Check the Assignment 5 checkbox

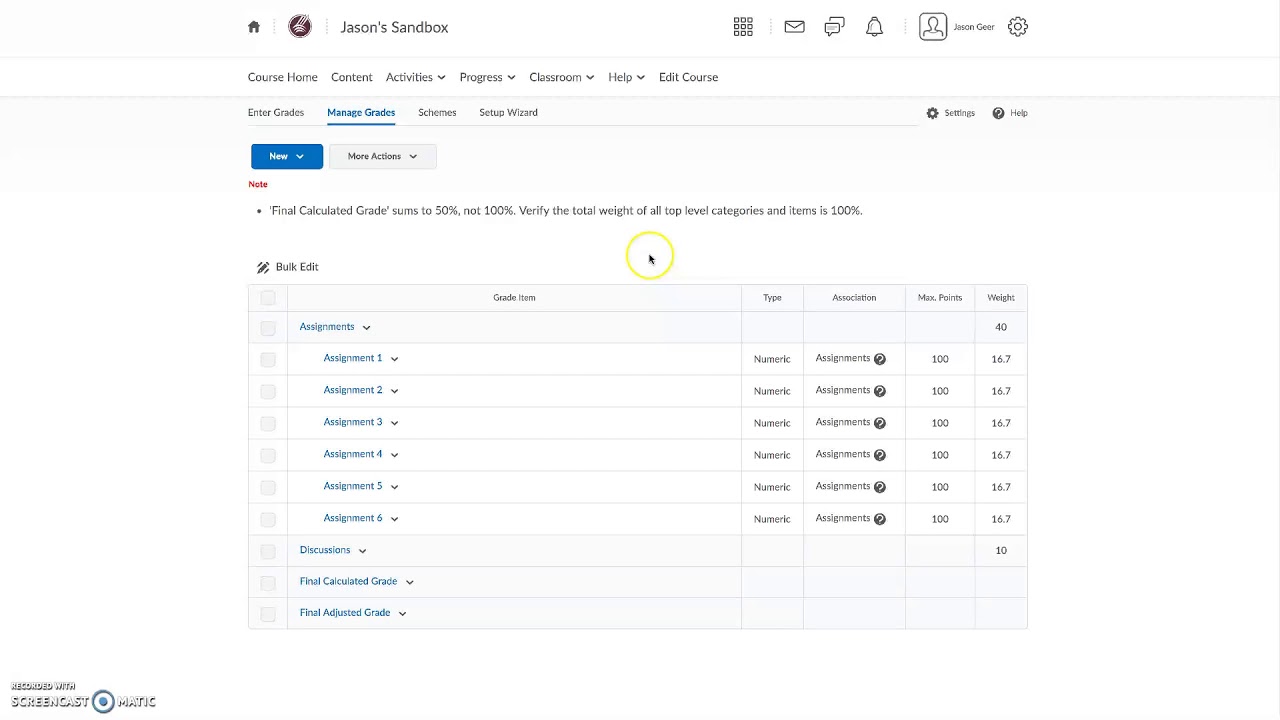coord(268,486)
